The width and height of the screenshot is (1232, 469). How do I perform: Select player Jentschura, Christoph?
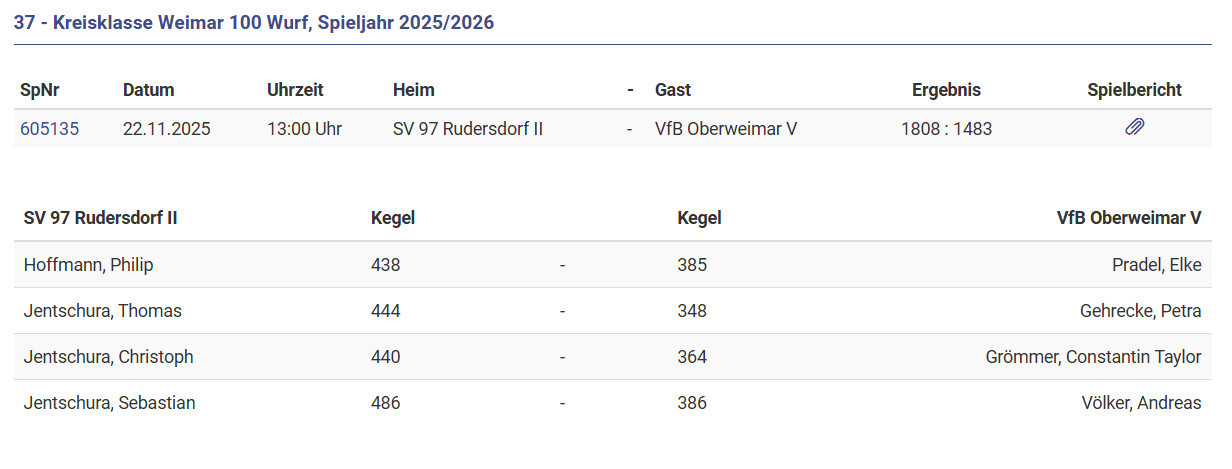coord(109,357)
